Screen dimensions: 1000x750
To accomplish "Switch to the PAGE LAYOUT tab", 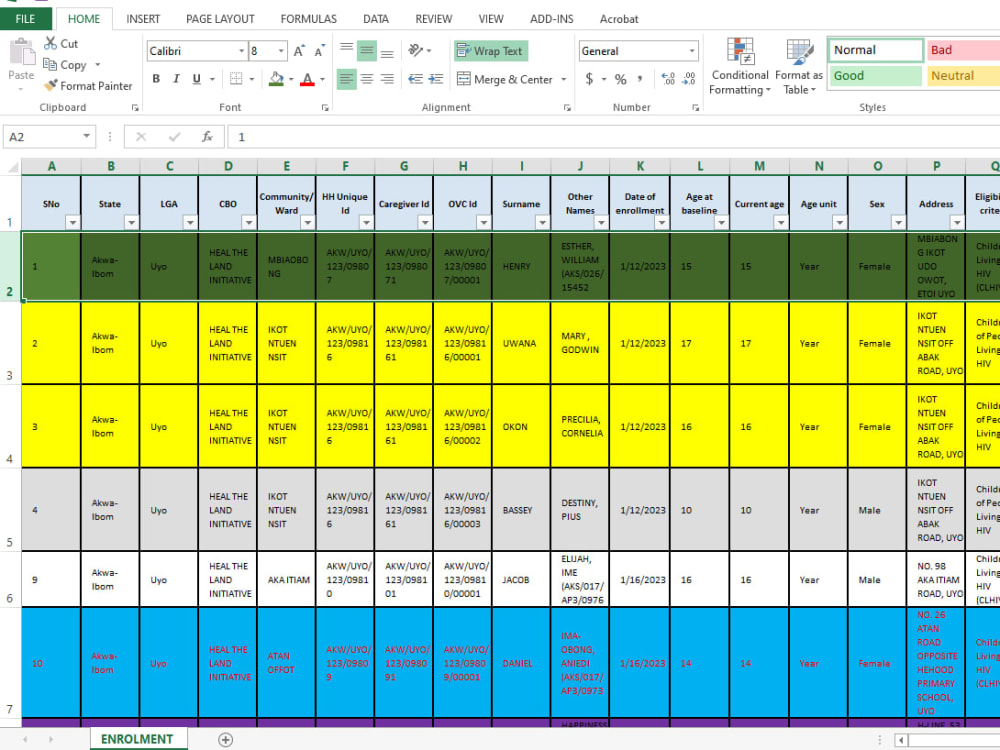I will click(x=220, y=19).
